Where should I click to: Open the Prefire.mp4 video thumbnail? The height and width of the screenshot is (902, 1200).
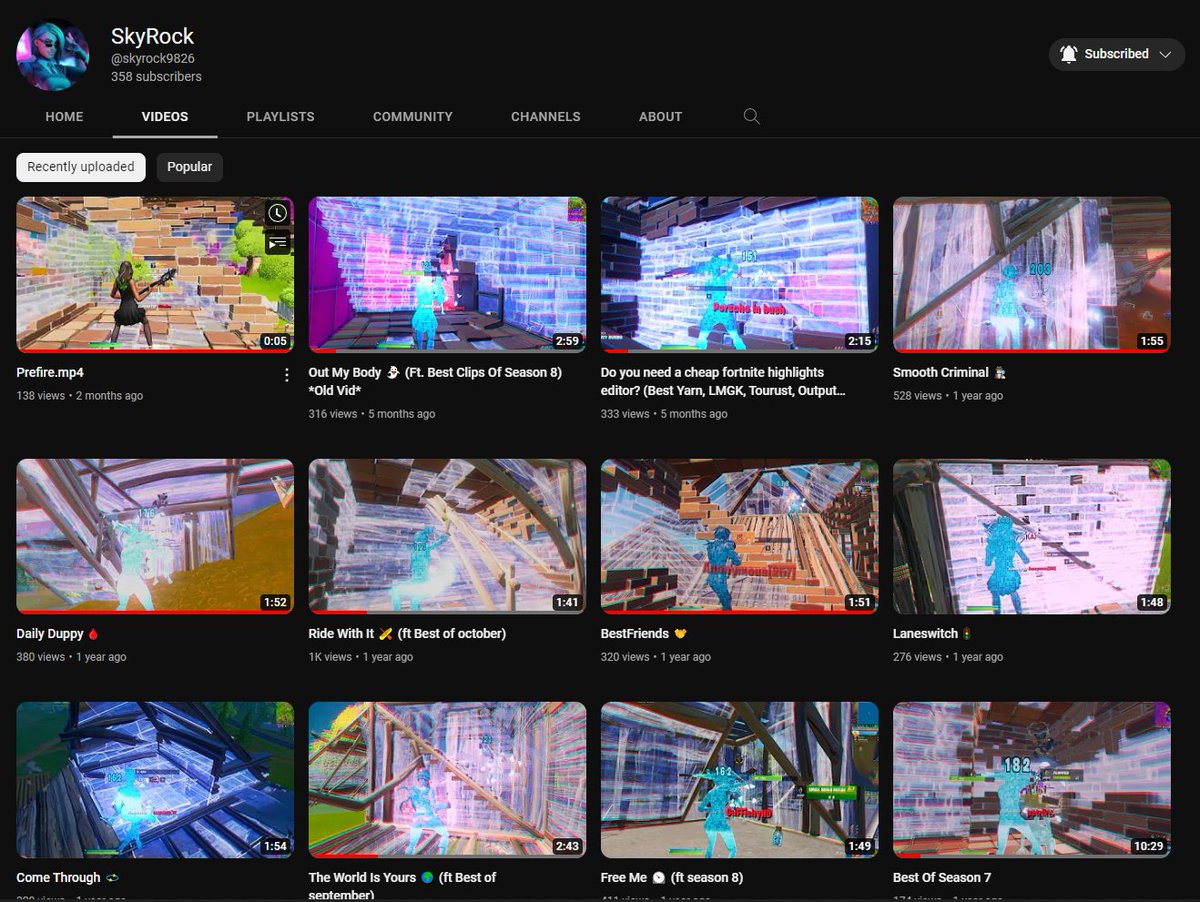[x=155, y=275]
